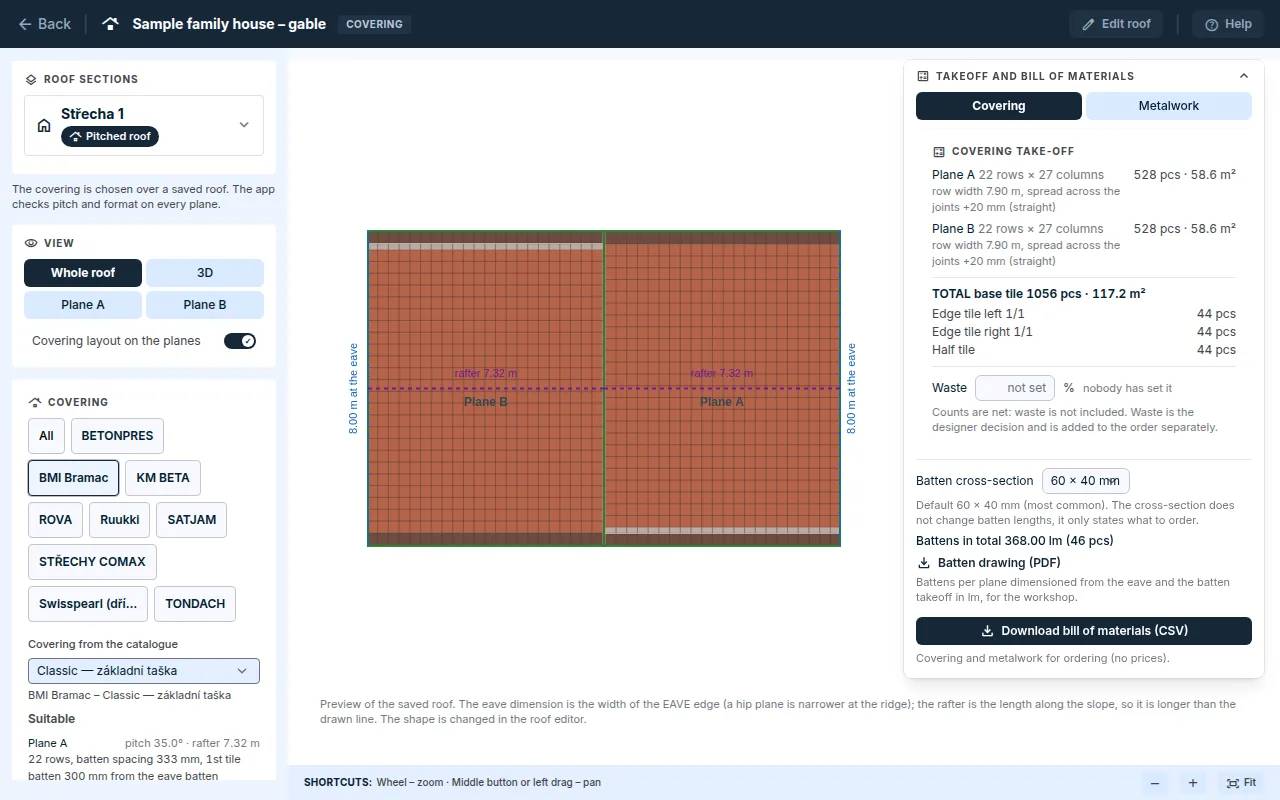Open the Batten cross-section dropdown
This screenshot has height=800, width=1280.
point(1086,481)
